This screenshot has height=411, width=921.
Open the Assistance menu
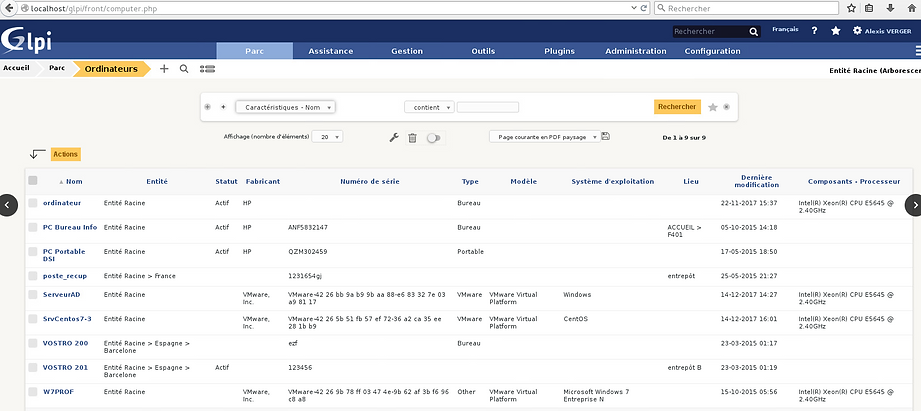pos(331,51)
